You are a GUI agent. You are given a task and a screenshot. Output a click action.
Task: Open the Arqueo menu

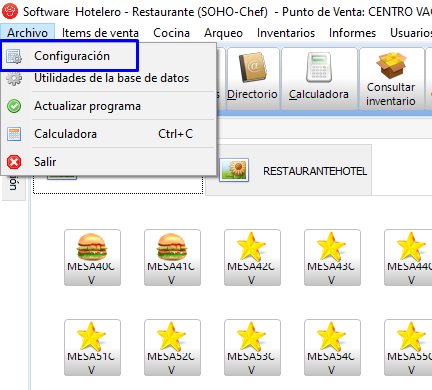point(223,33)
